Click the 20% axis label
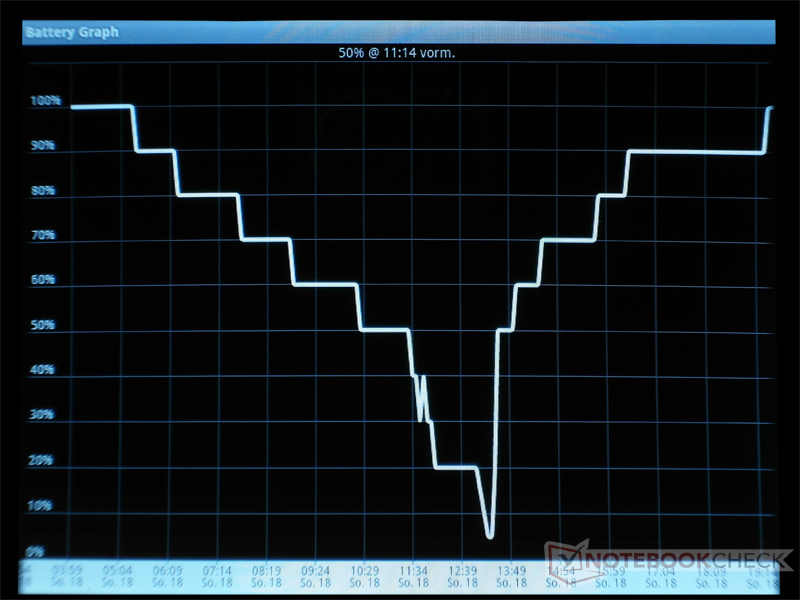800x600 pixels. click(x=41, y=460)
